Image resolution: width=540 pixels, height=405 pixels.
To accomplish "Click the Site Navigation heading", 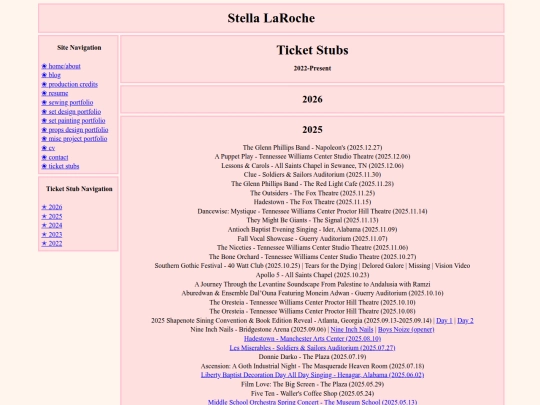I will click(x=79, y=48).
